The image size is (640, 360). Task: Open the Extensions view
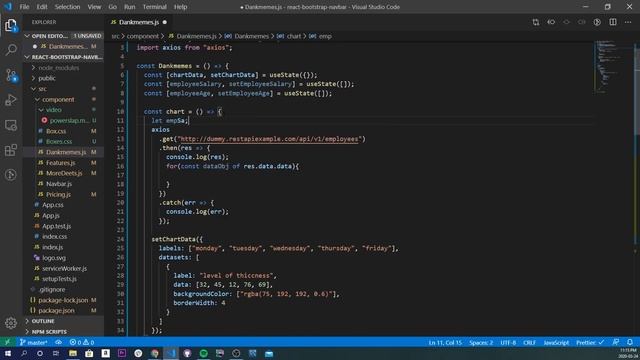[x=11, y=150]
